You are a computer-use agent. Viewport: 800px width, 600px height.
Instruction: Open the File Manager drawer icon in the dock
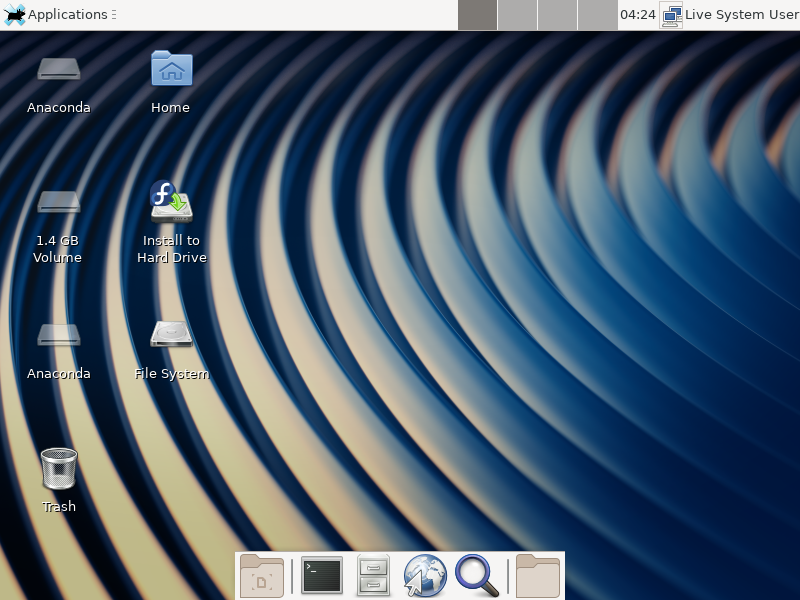click(373, 576)
